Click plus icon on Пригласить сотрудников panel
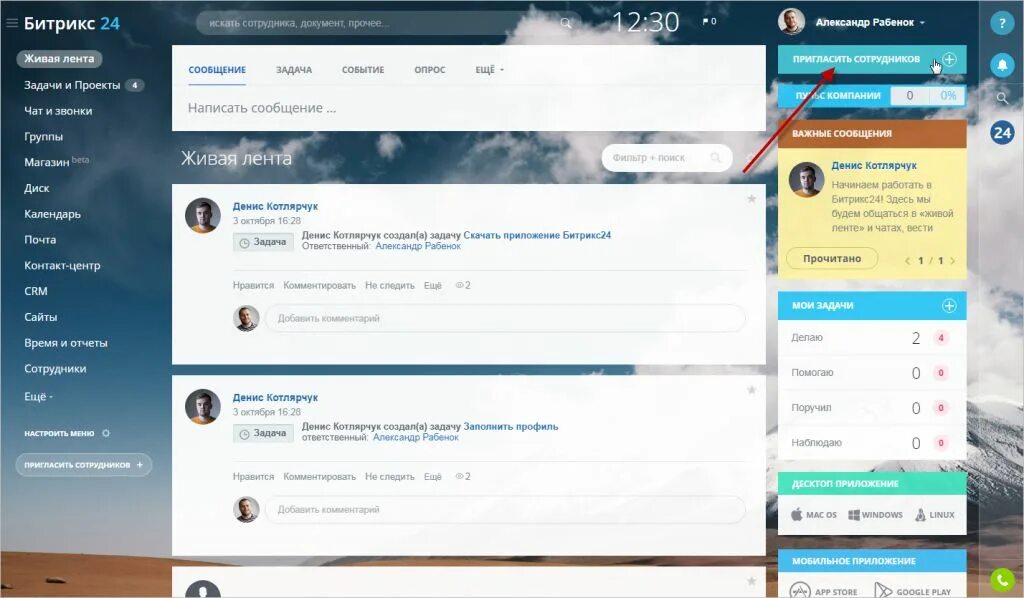The image size is (1024, 598). coord(949,59)
